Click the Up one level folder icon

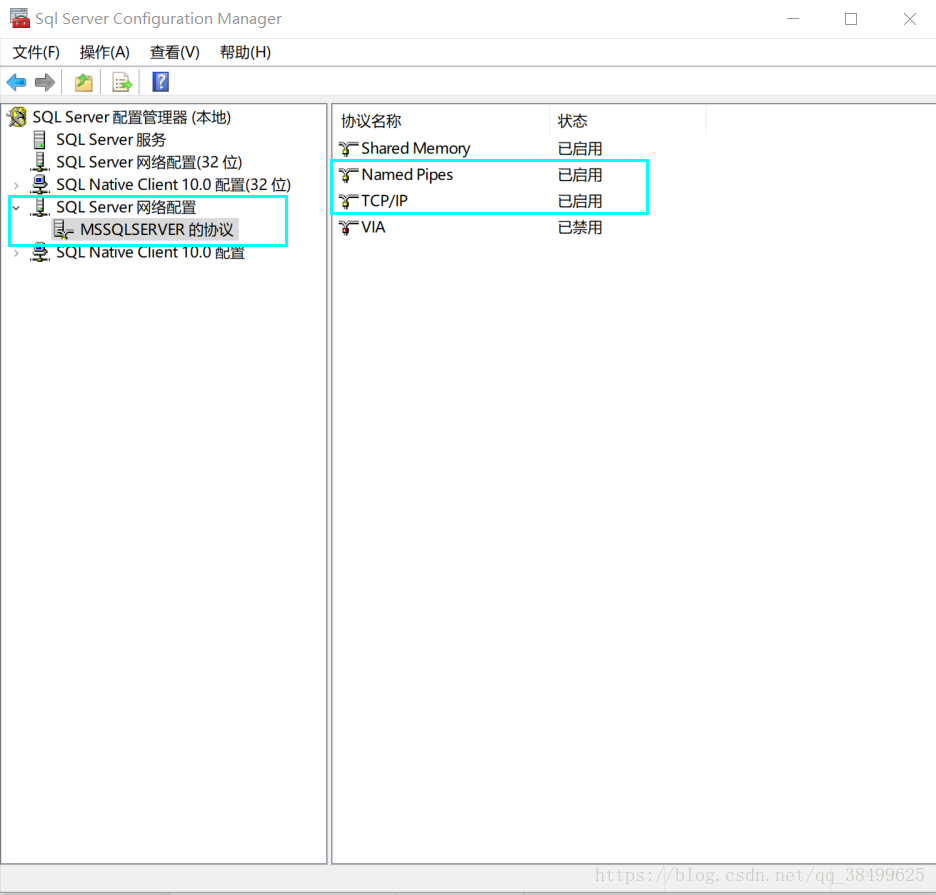(84, 82)
